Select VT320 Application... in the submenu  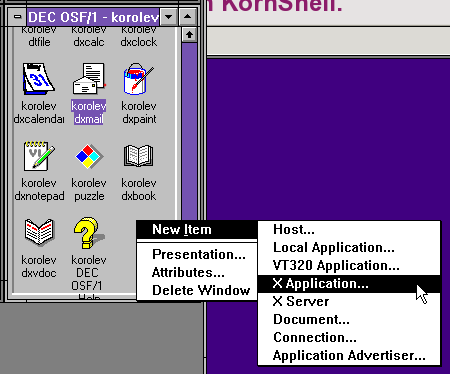coord(349,265)
